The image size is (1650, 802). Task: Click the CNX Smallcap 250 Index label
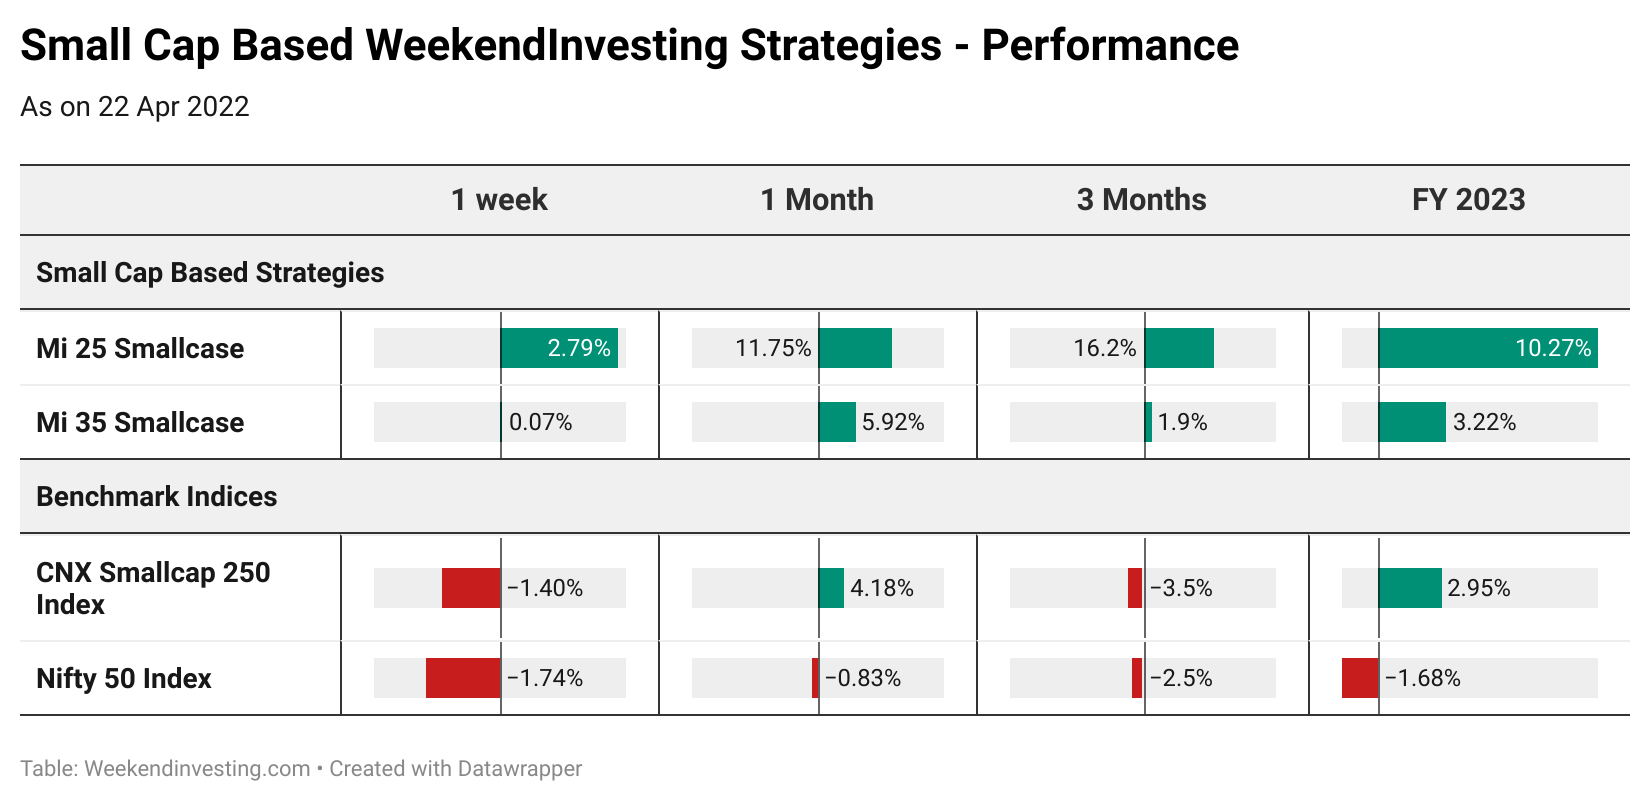(153, 588)
